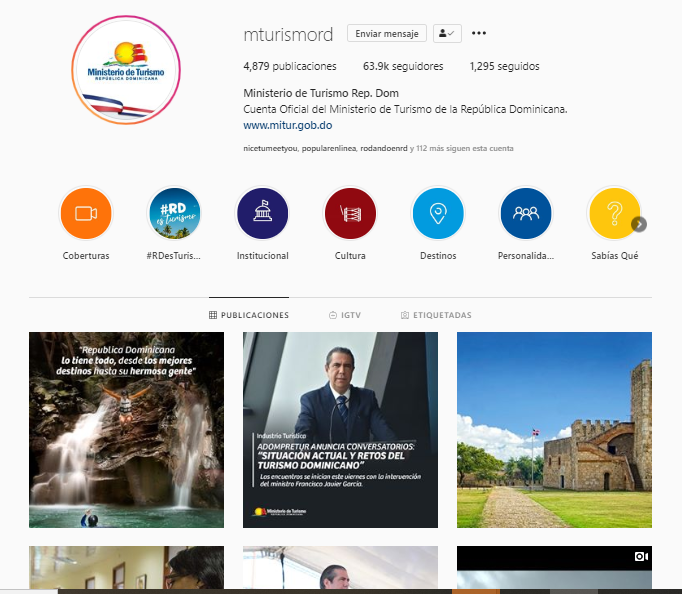Image resolution: width=682 pixels, height=594 pixels.
Task: Switch to the Etiquetadas tab
Action: pyautogui.click(x=436, y=315)
